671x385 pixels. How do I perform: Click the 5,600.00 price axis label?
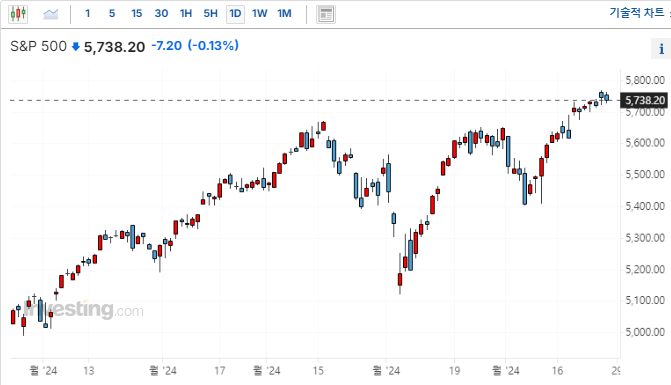point(645,143)
